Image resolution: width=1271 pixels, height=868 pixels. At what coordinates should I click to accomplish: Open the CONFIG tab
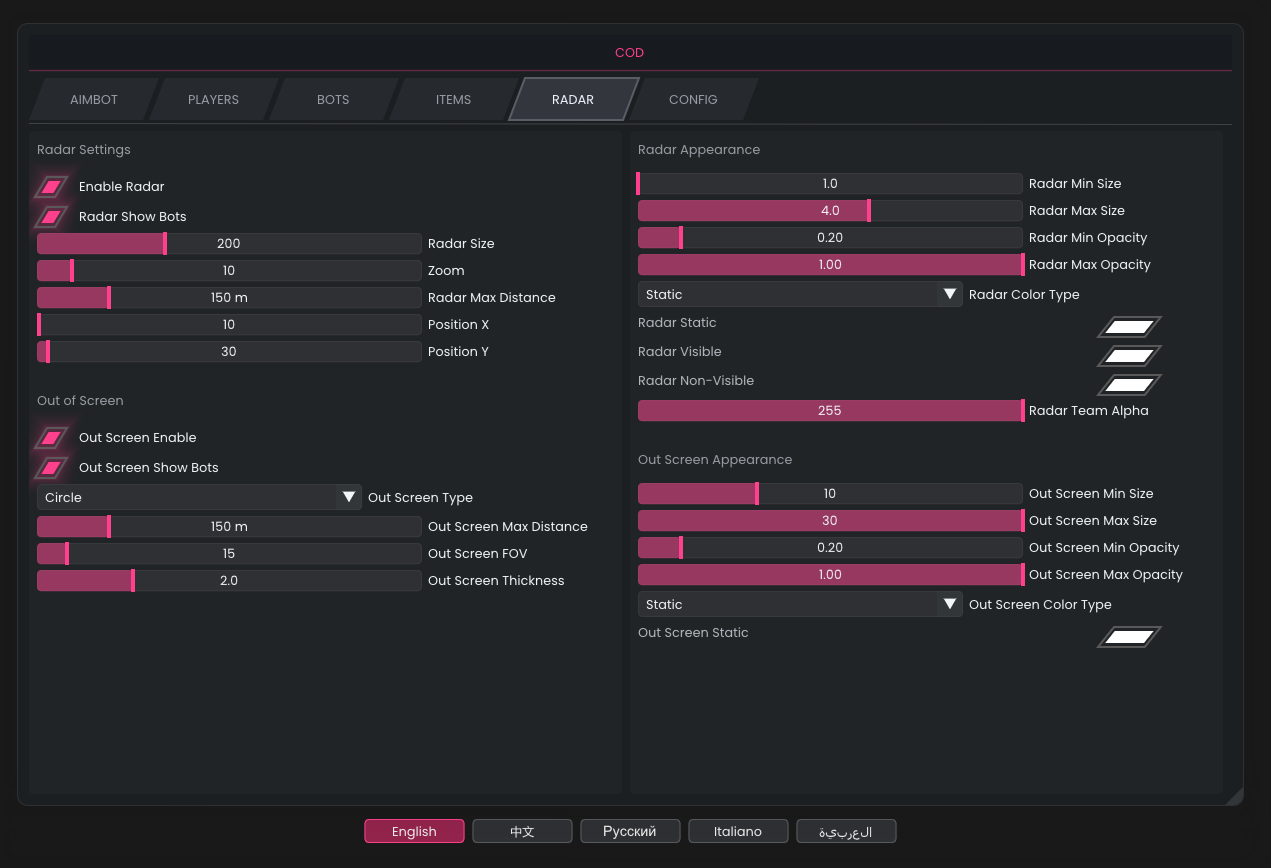(693, 100)
